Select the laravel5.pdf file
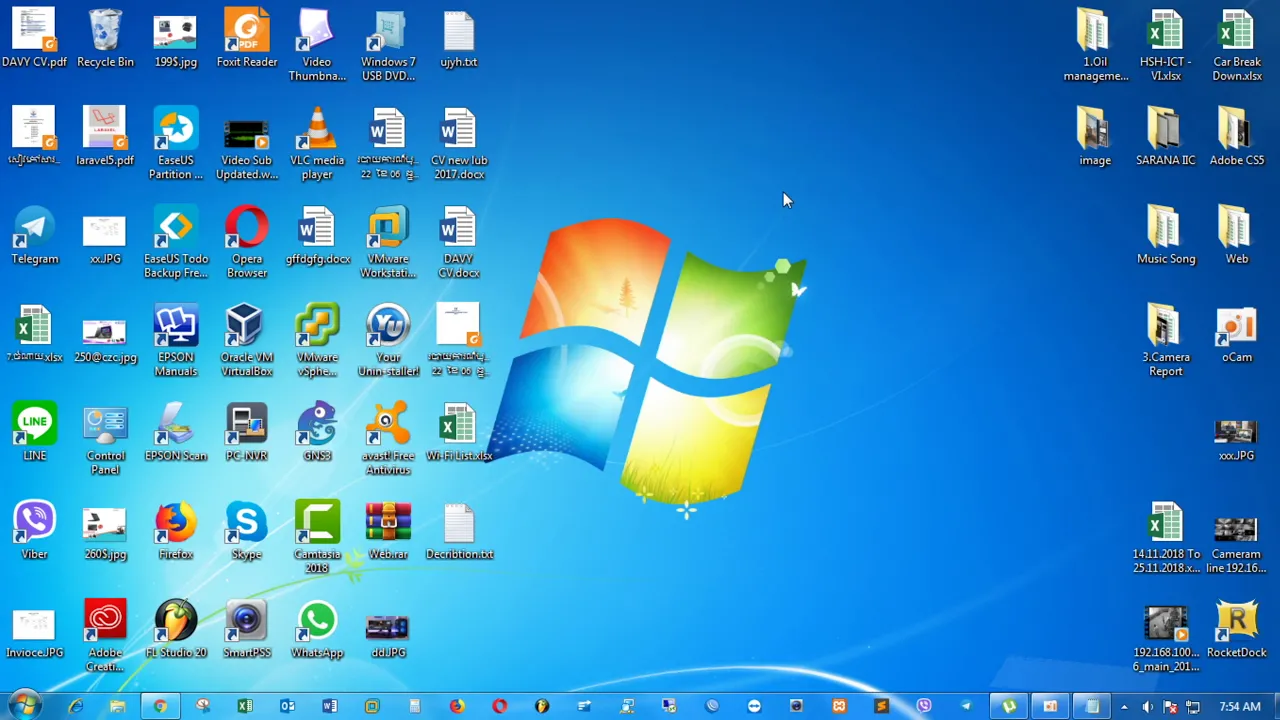1280x720 pixels. [105, 135]
